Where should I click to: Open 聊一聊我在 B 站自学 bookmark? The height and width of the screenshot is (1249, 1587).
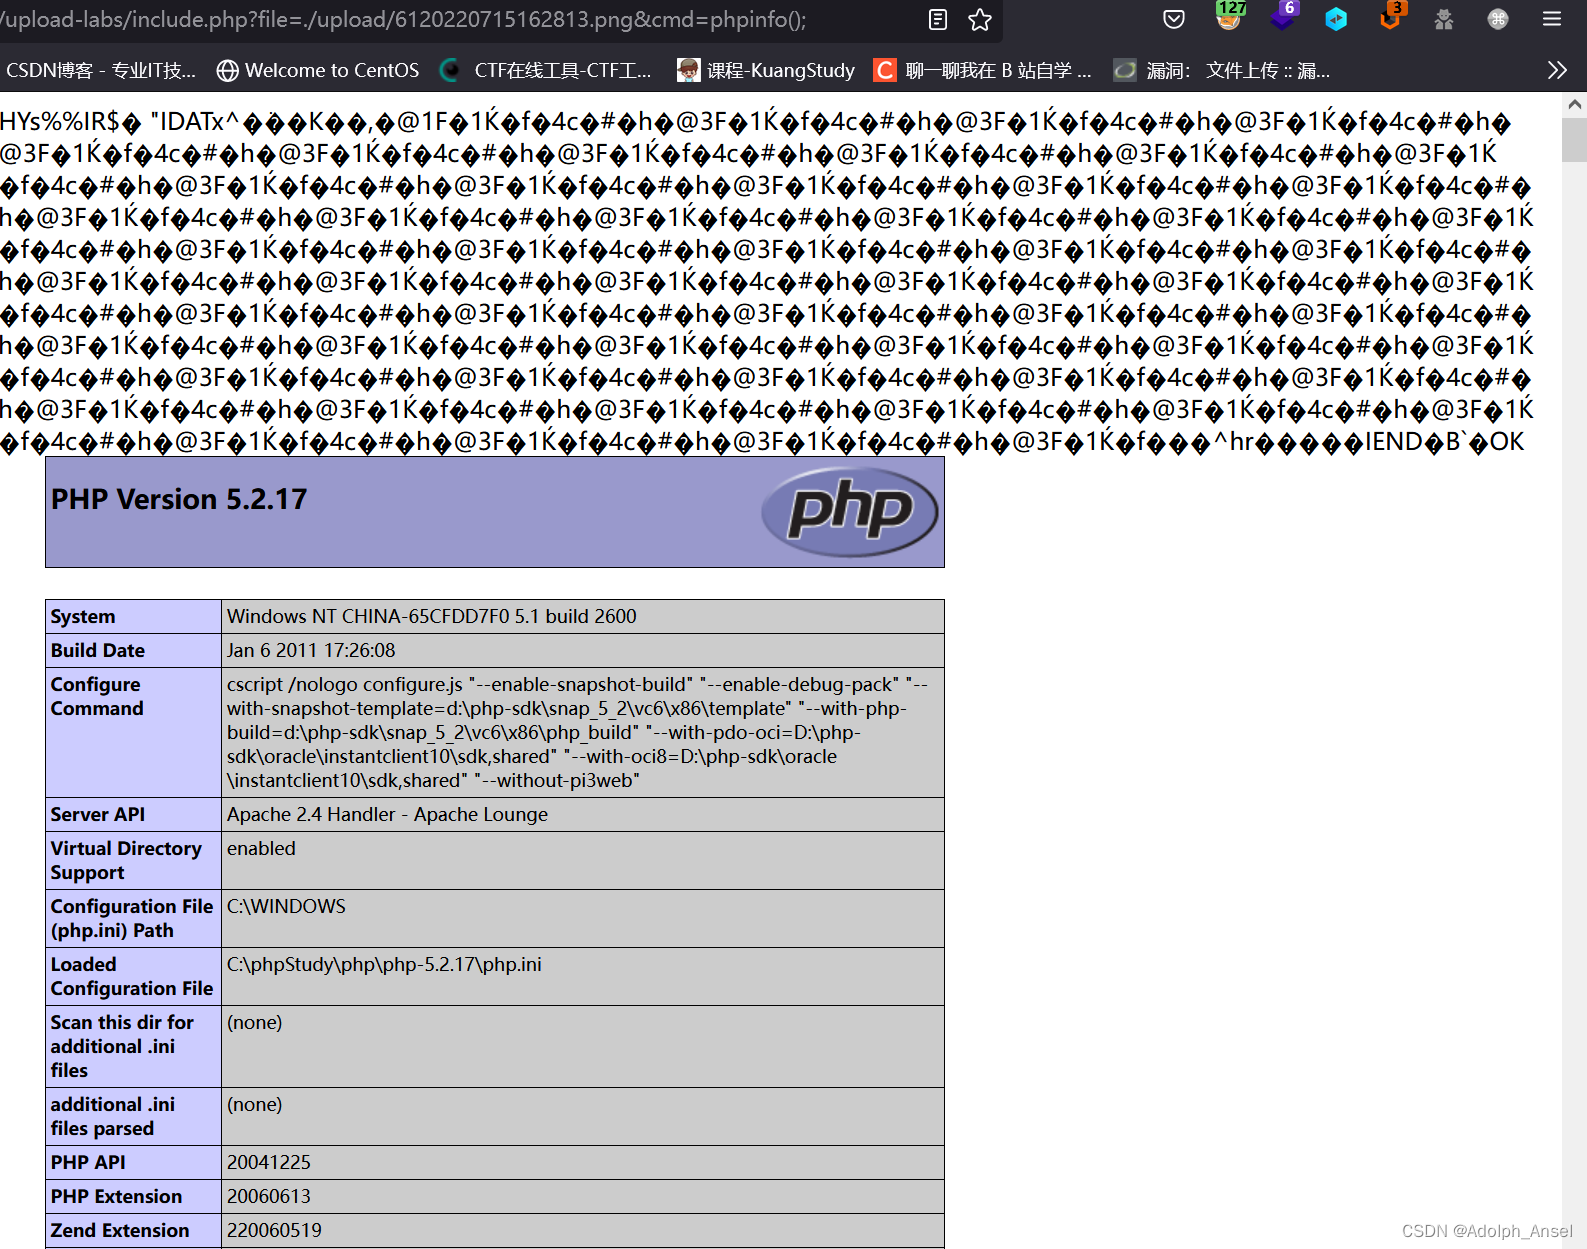coord(983,70)
